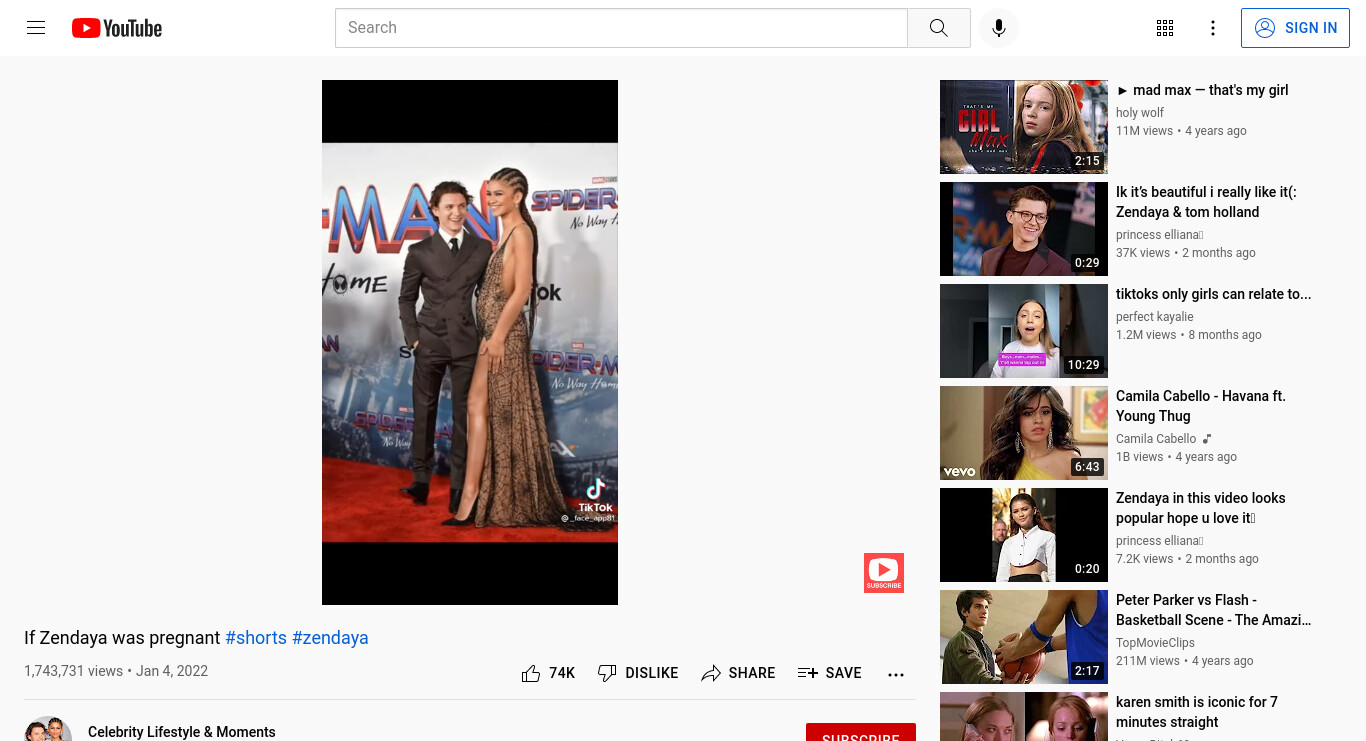Open 'Ik it's beautiful i really like it' title
Screen dimensions: 1366x741
tap(1206, 202)
